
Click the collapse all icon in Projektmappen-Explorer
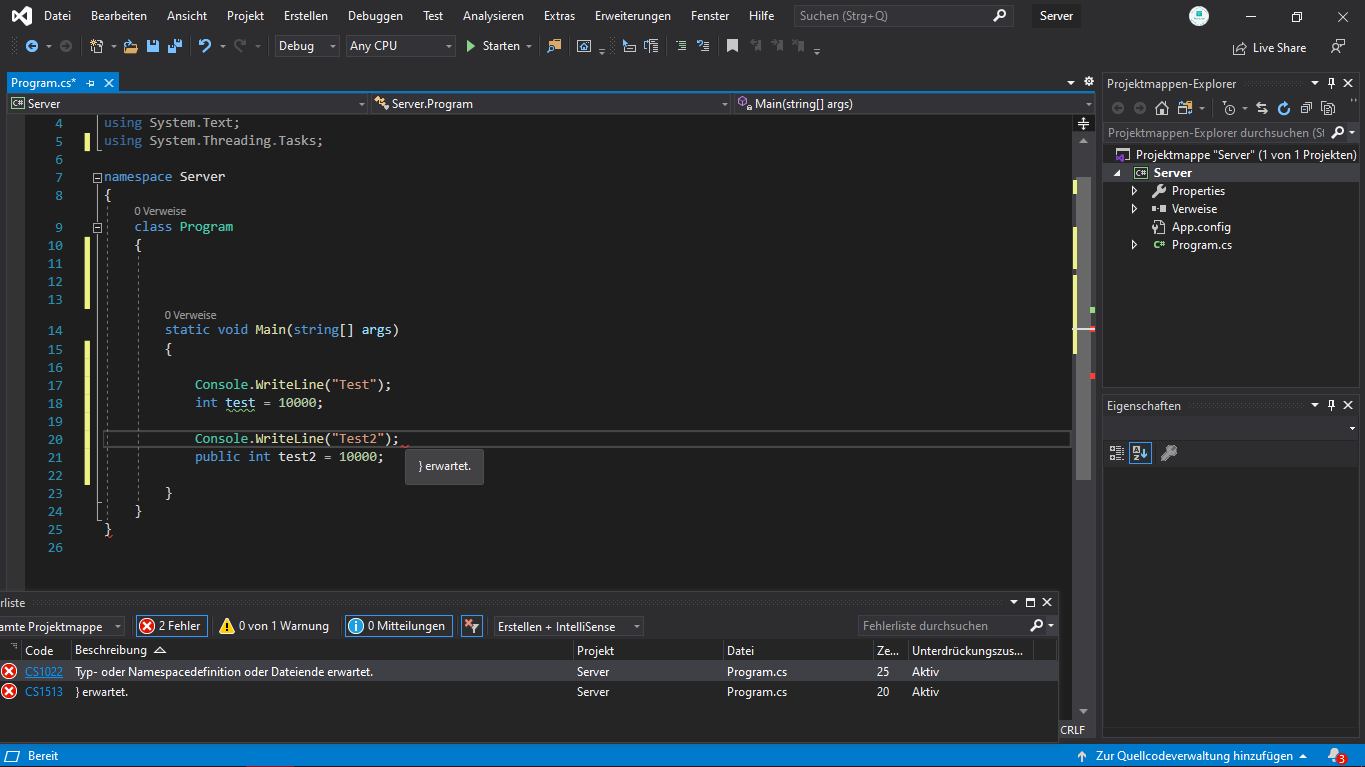point(1306,108)
